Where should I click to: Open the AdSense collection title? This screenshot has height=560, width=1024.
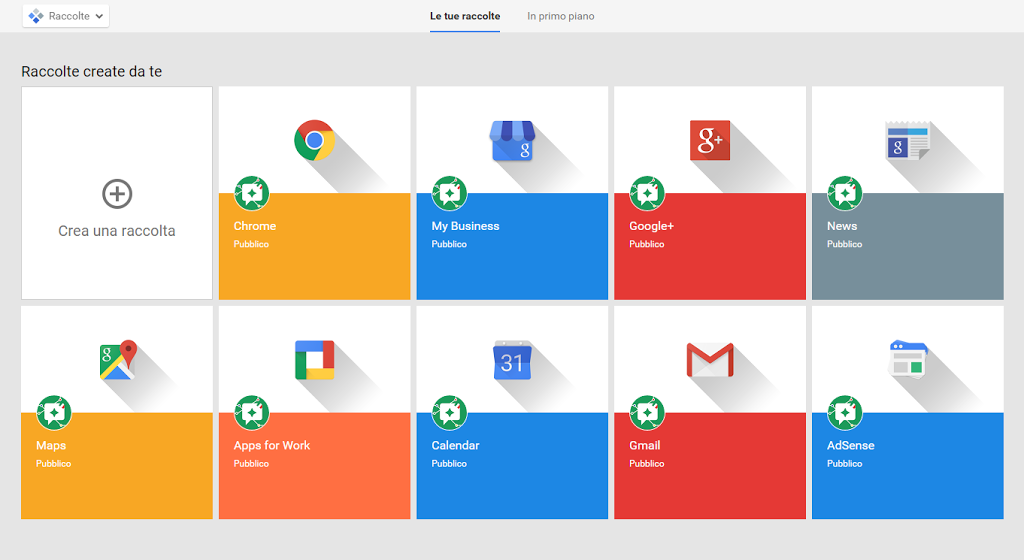850,445
